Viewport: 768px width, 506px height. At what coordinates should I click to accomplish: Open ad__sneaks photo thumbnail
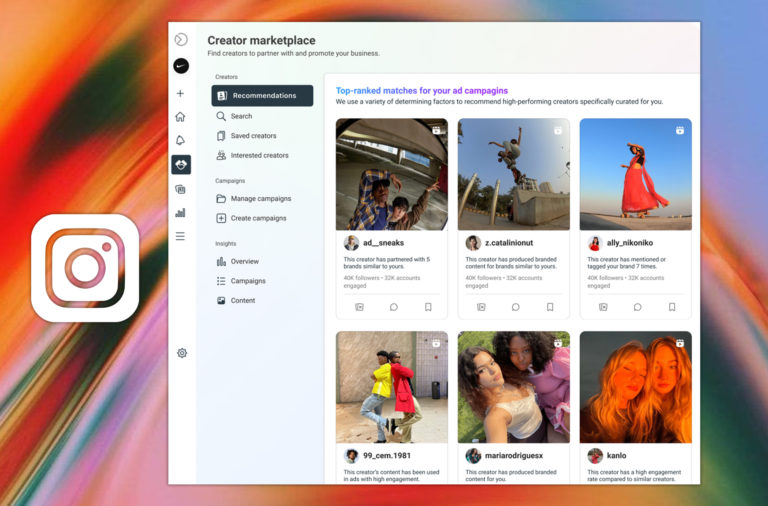pyautogui.click(x=392, y=174)
